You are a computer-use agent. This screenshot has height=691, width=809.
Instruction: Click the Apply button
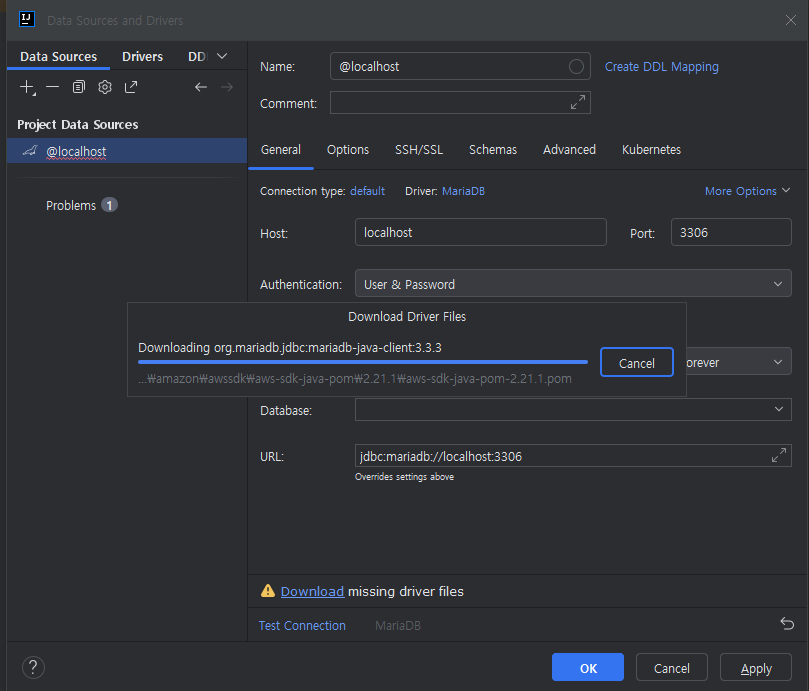(756, 667)
